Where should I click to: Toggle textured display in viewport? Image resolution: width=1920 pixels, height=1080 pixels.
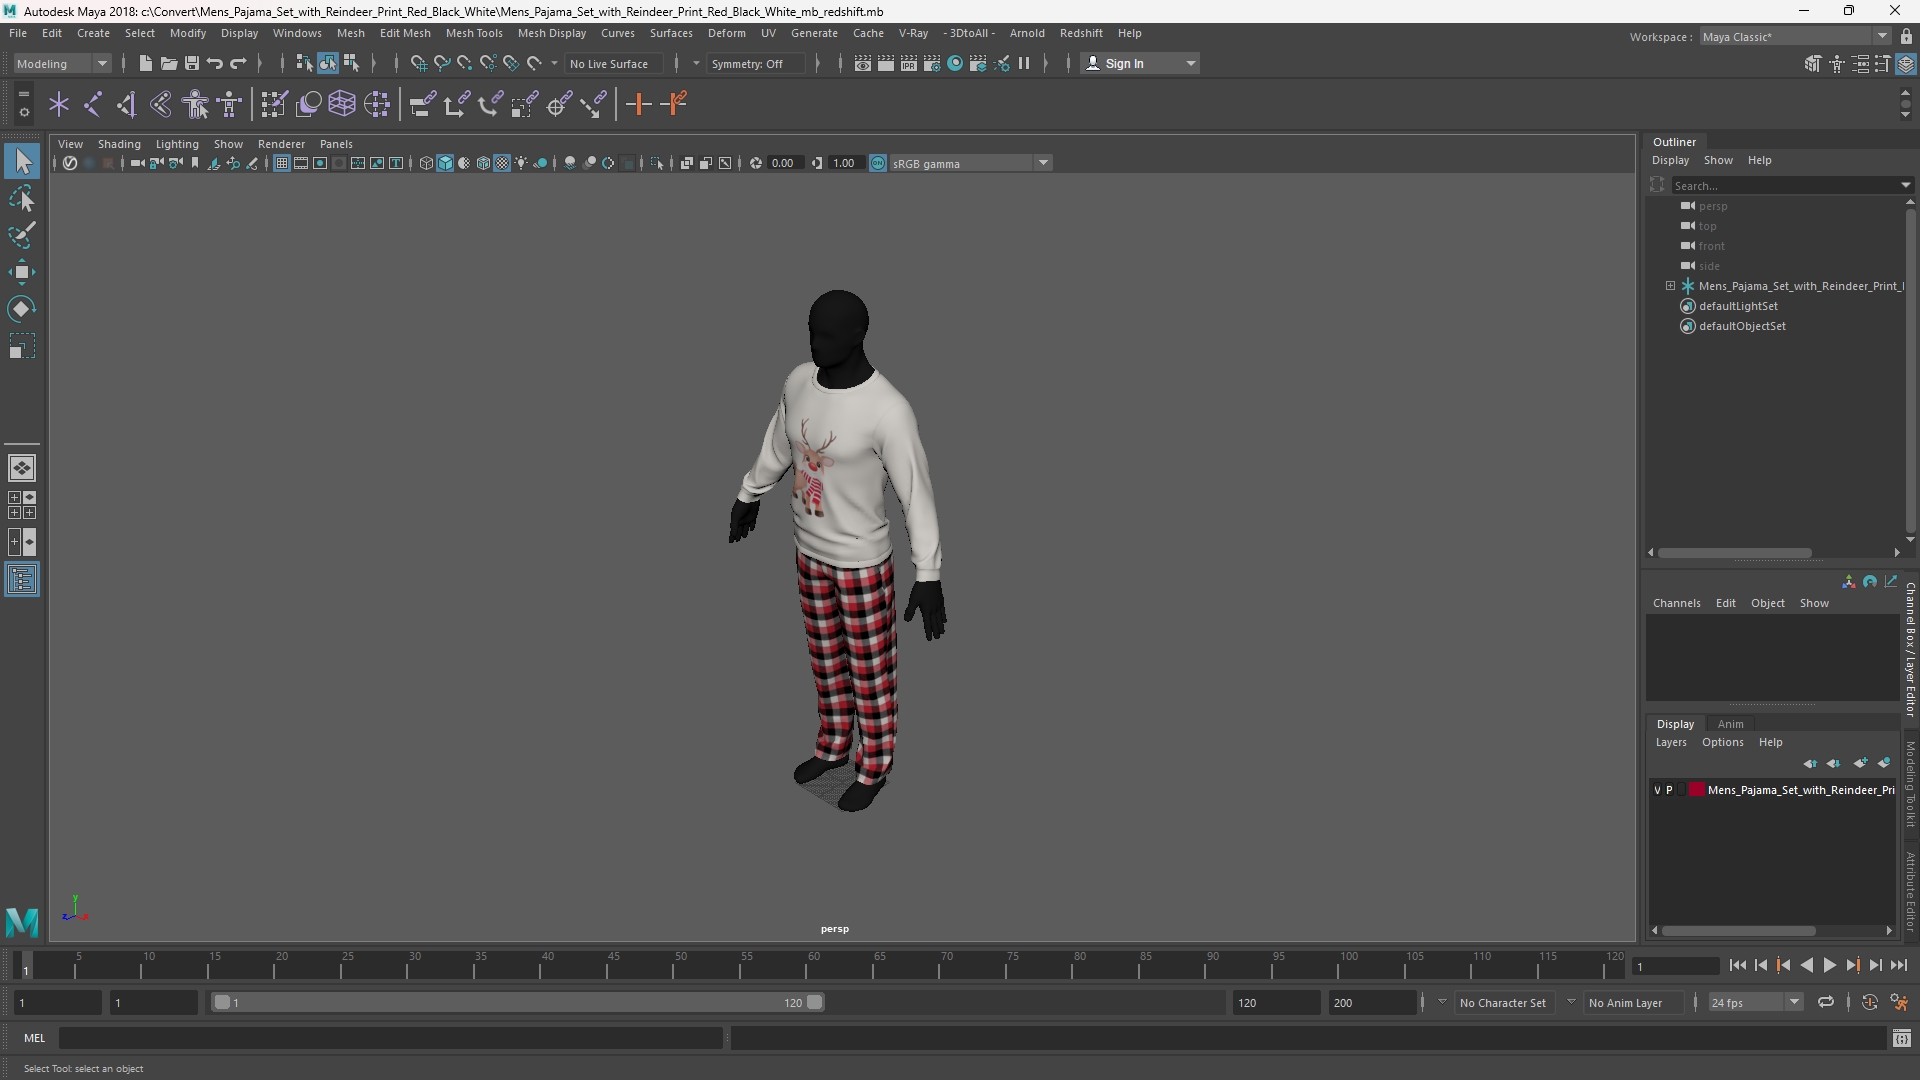coord(502,164)
